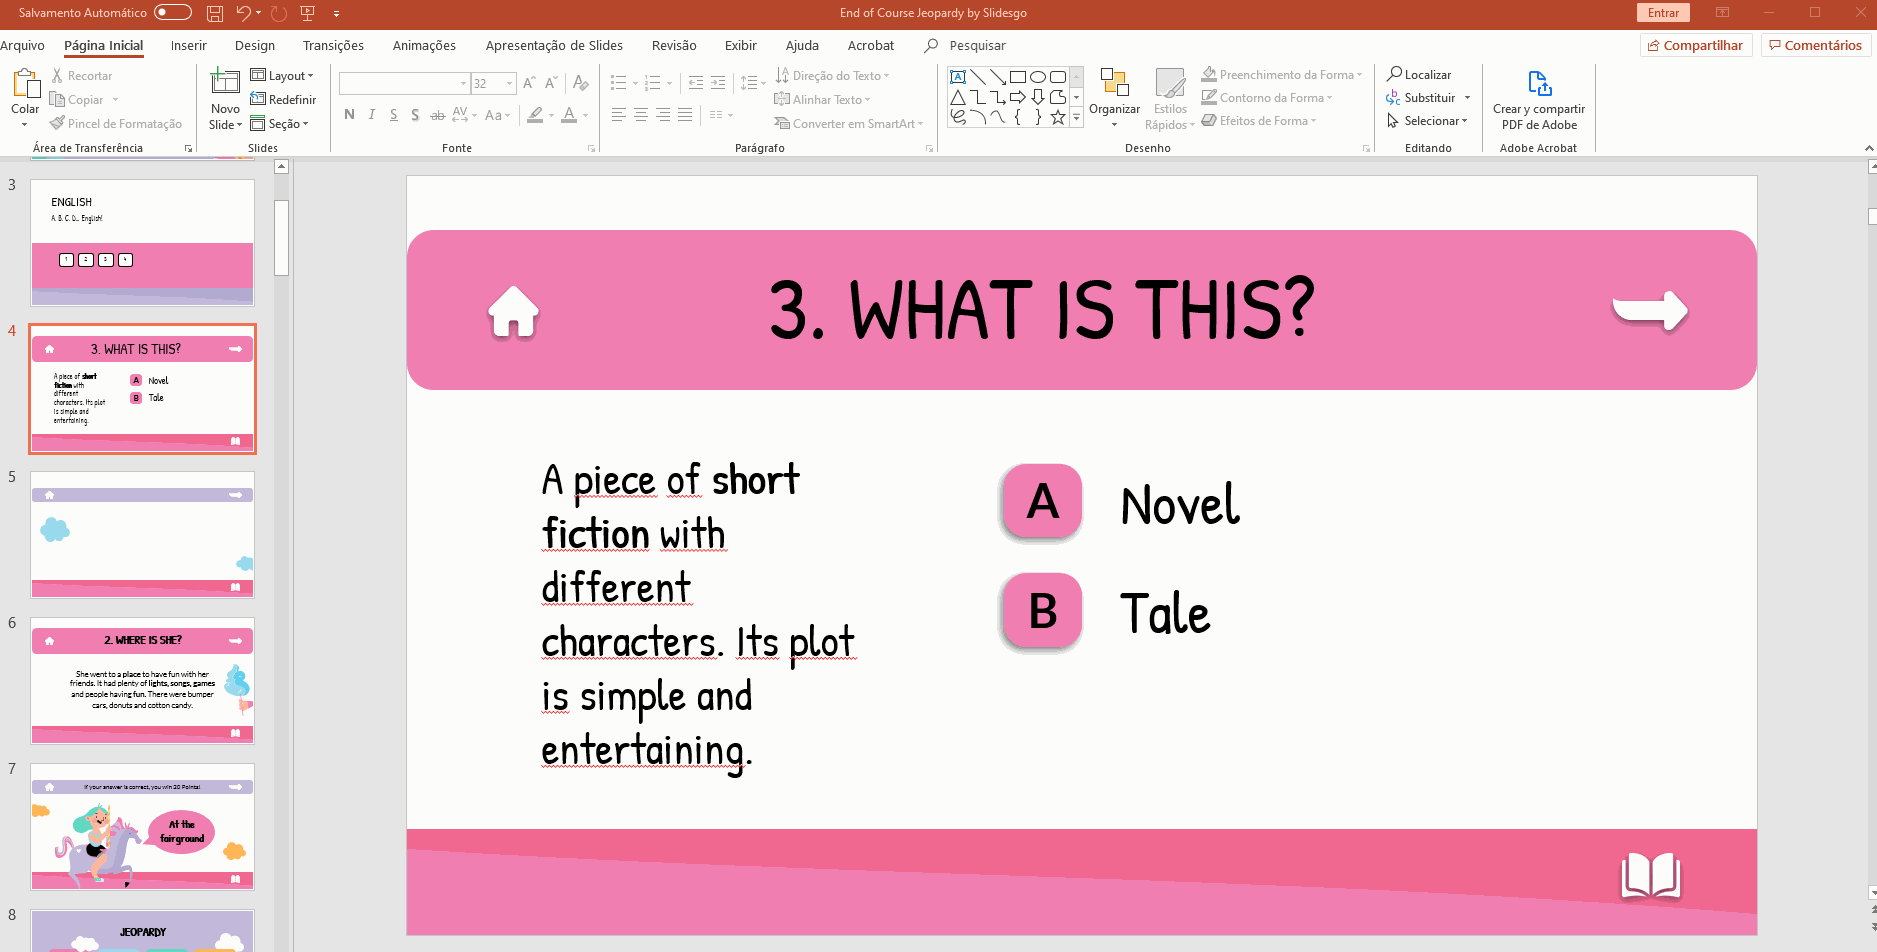Select slide 3 ENGLISH thumbnail

tap(142, 242)
